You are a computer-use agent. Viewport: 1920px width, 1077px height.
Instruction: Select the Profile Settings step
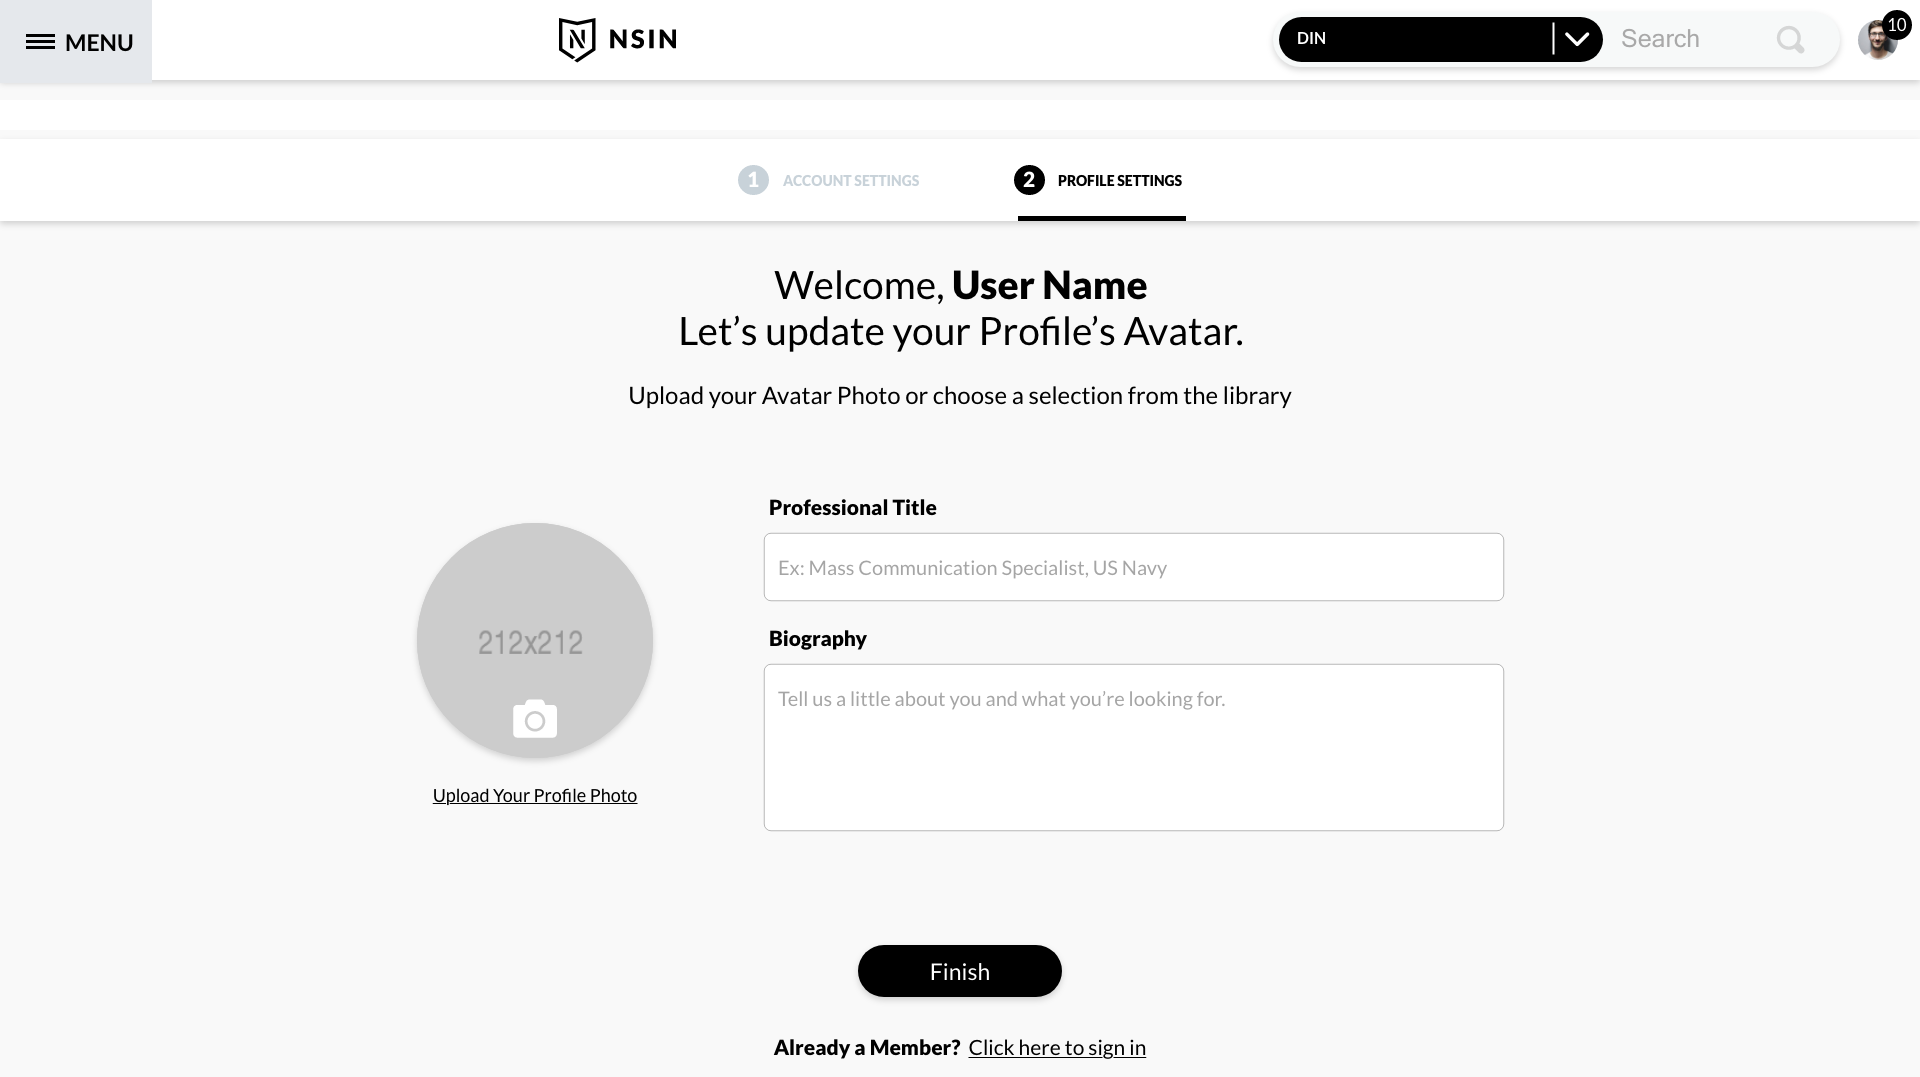[x=1119, y=181]
